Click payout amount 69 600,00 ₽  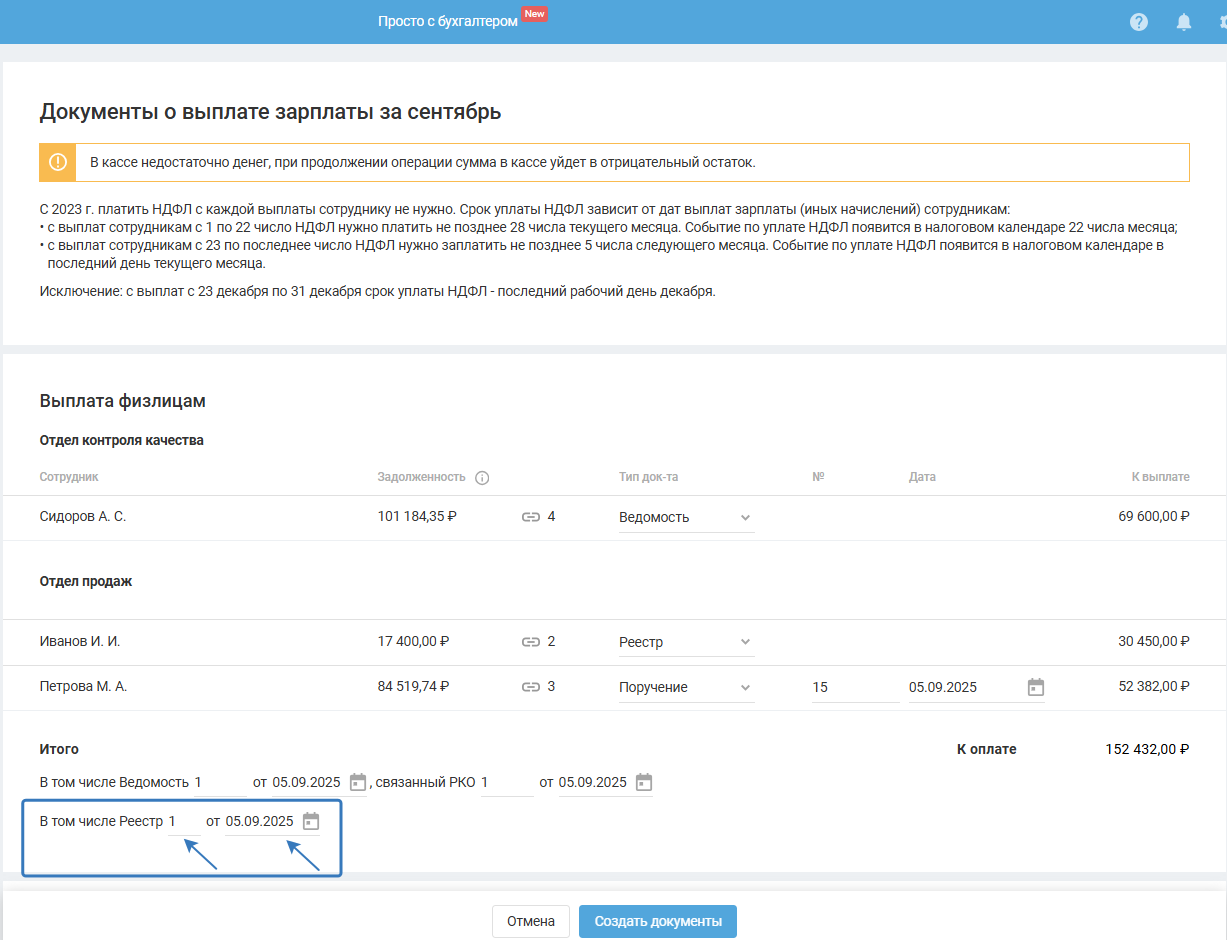point(1154,517)
